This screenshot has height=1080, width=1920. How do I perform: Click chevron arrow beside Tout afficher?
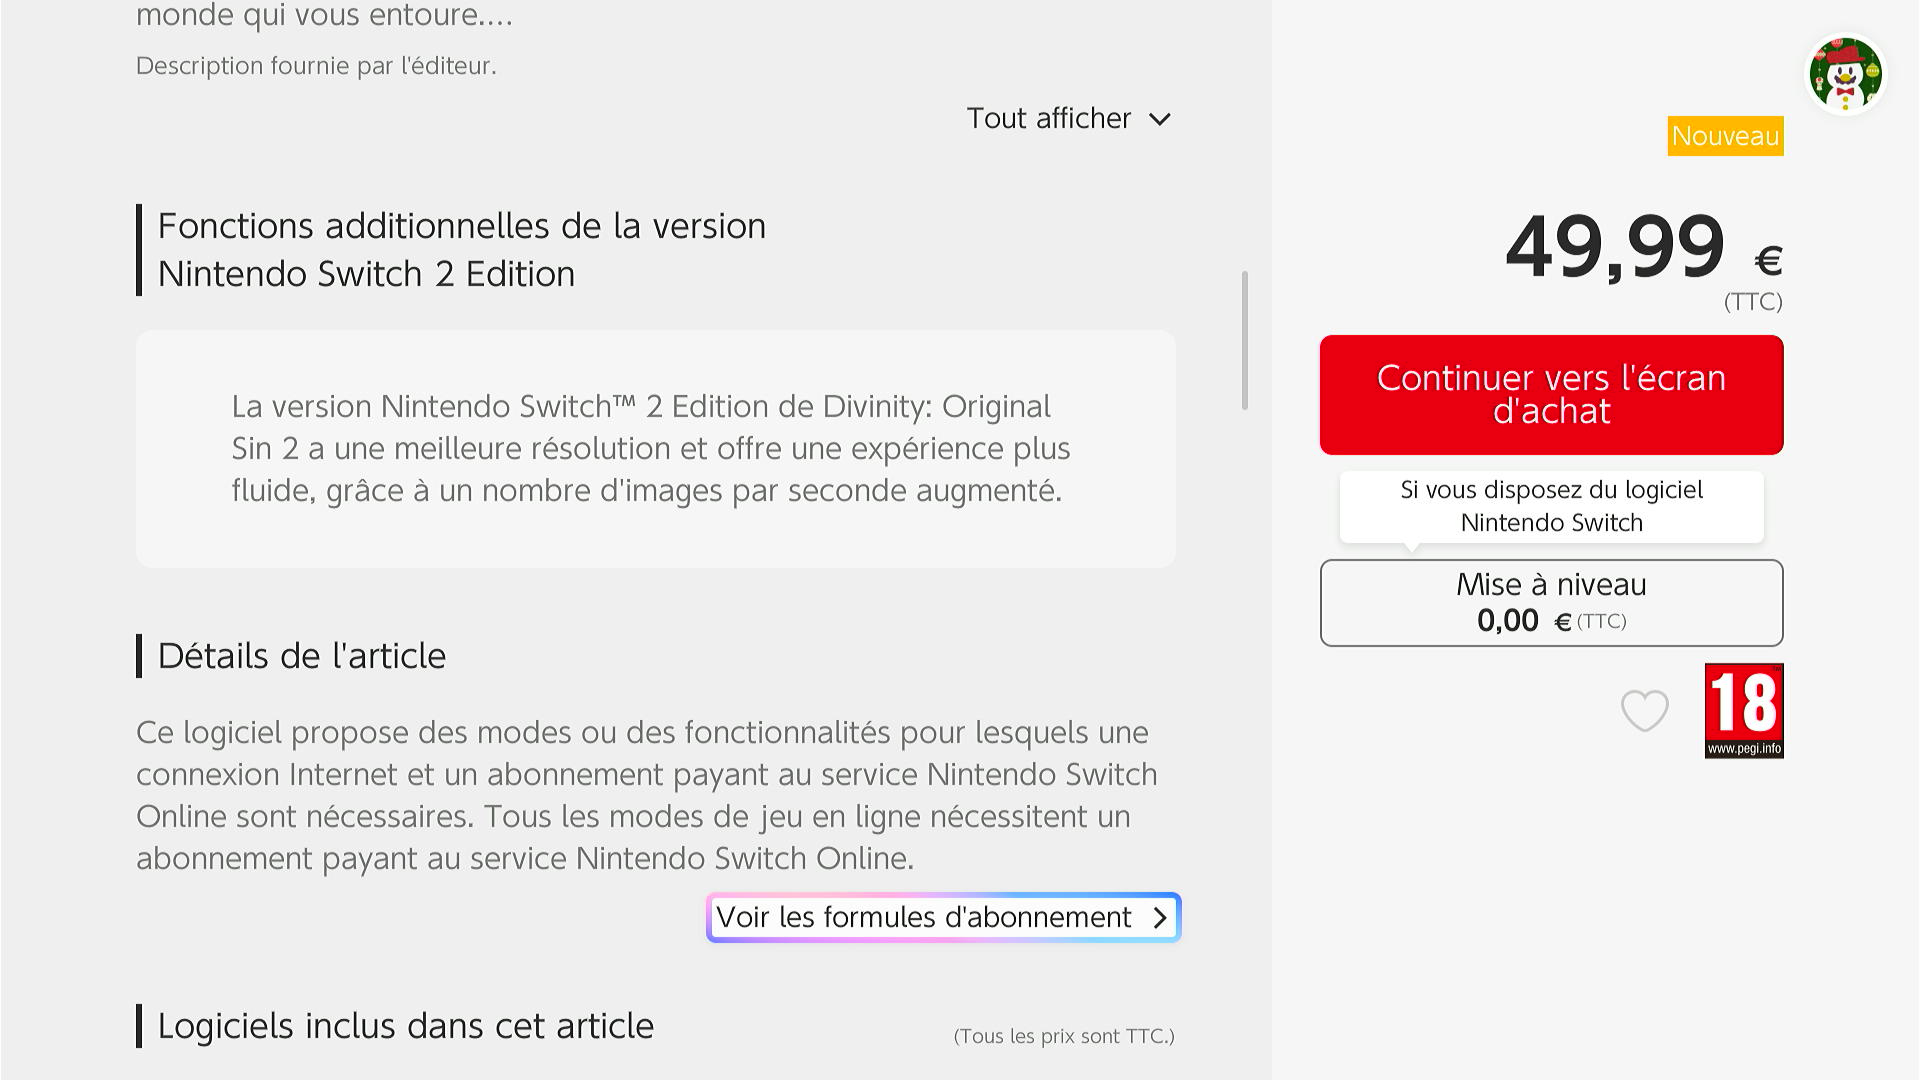click(1160, 119)
